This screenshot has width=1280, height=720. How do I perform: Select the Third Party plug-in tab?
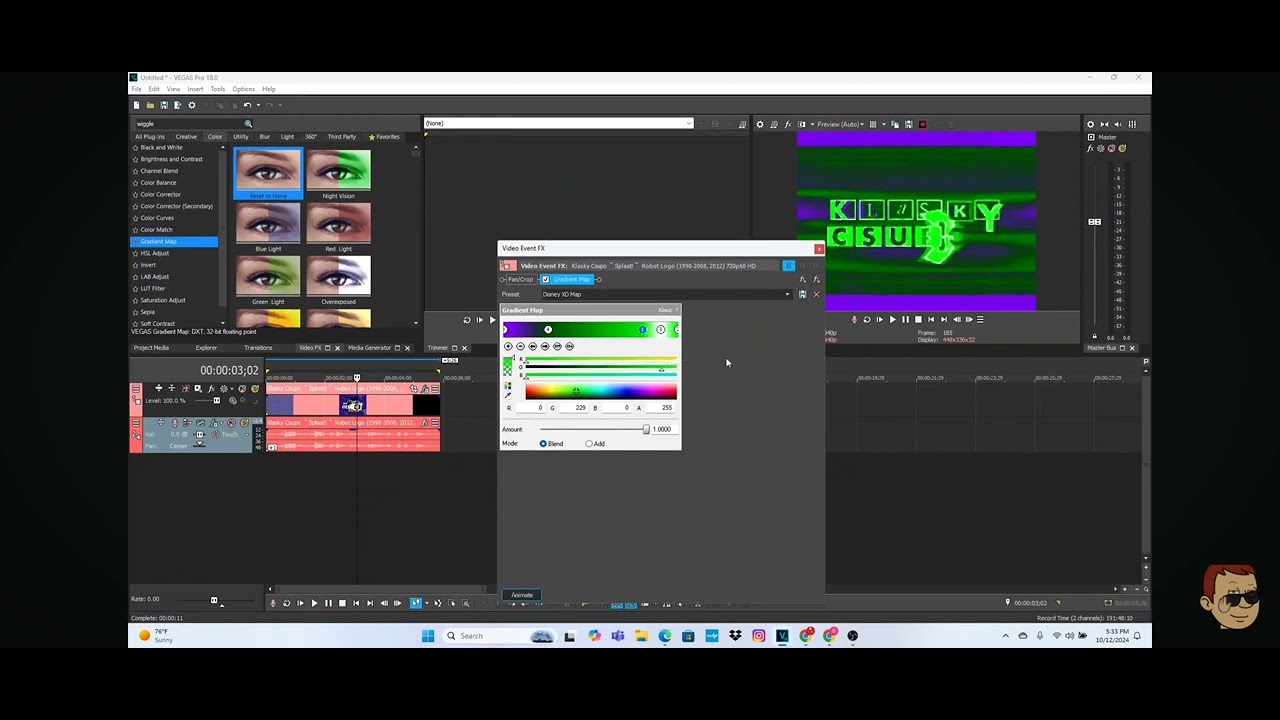(342, 137)
